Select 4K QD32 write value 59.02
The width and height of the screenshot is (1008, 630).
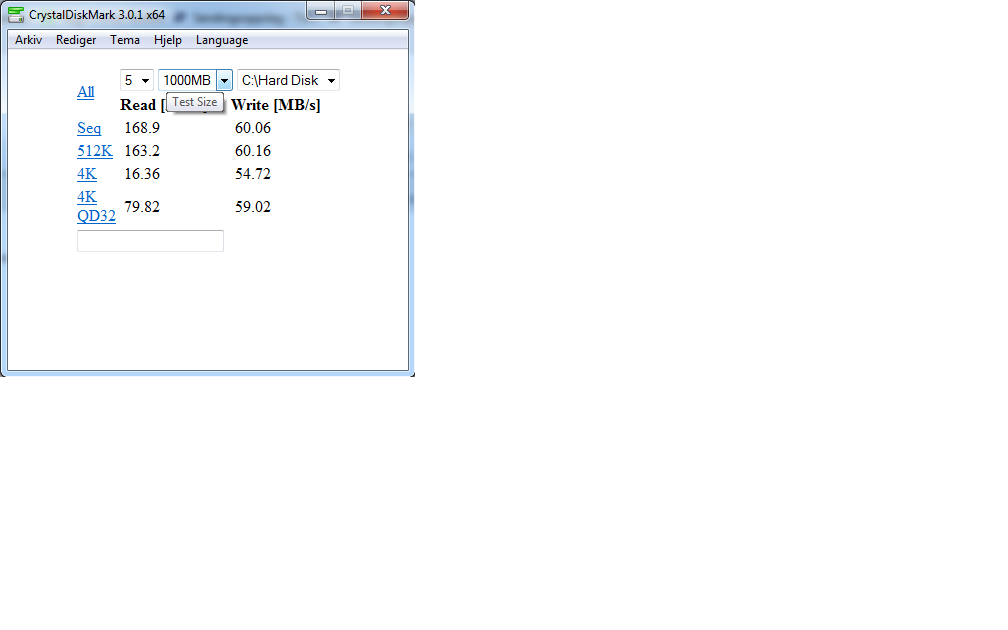coord(253,207)
